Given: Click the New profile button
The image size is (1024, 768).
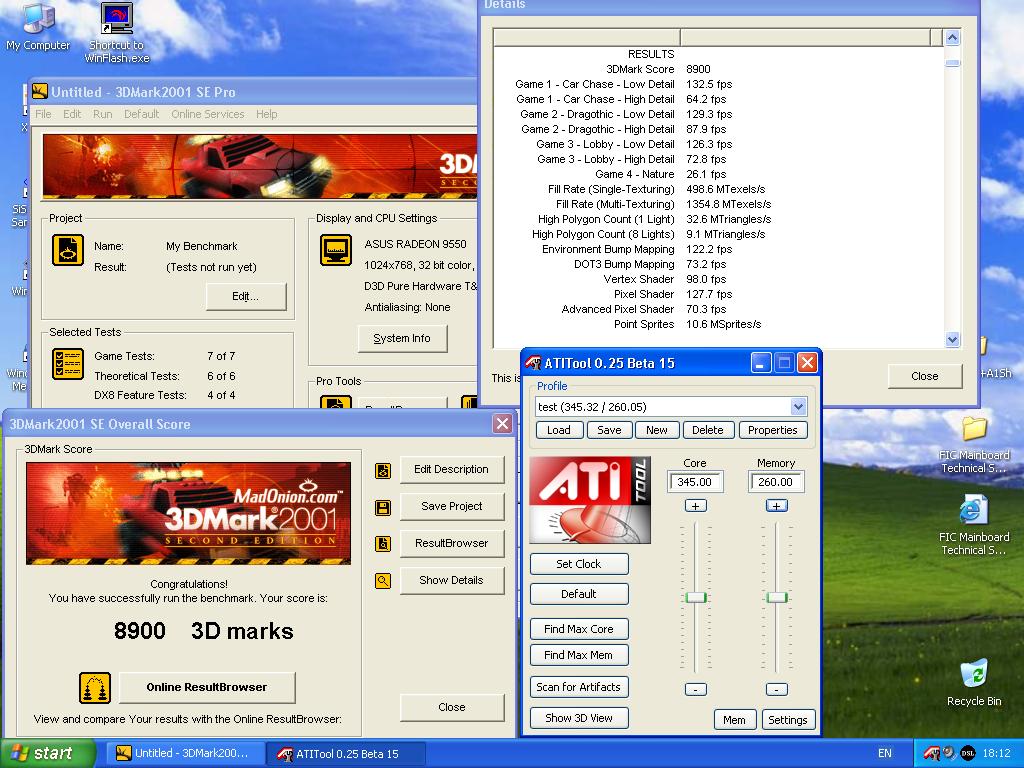Looking at the screenshot, I should [656, 430].
